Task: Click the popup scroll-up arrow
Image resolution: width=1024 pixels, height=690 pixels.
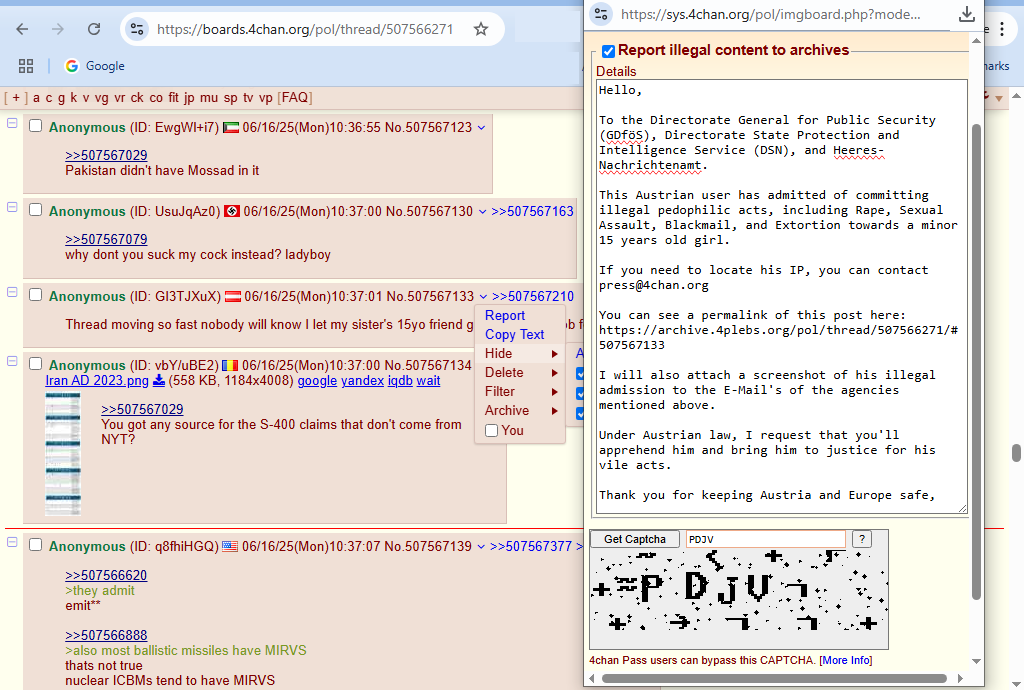Action: (x=976, y=41)
